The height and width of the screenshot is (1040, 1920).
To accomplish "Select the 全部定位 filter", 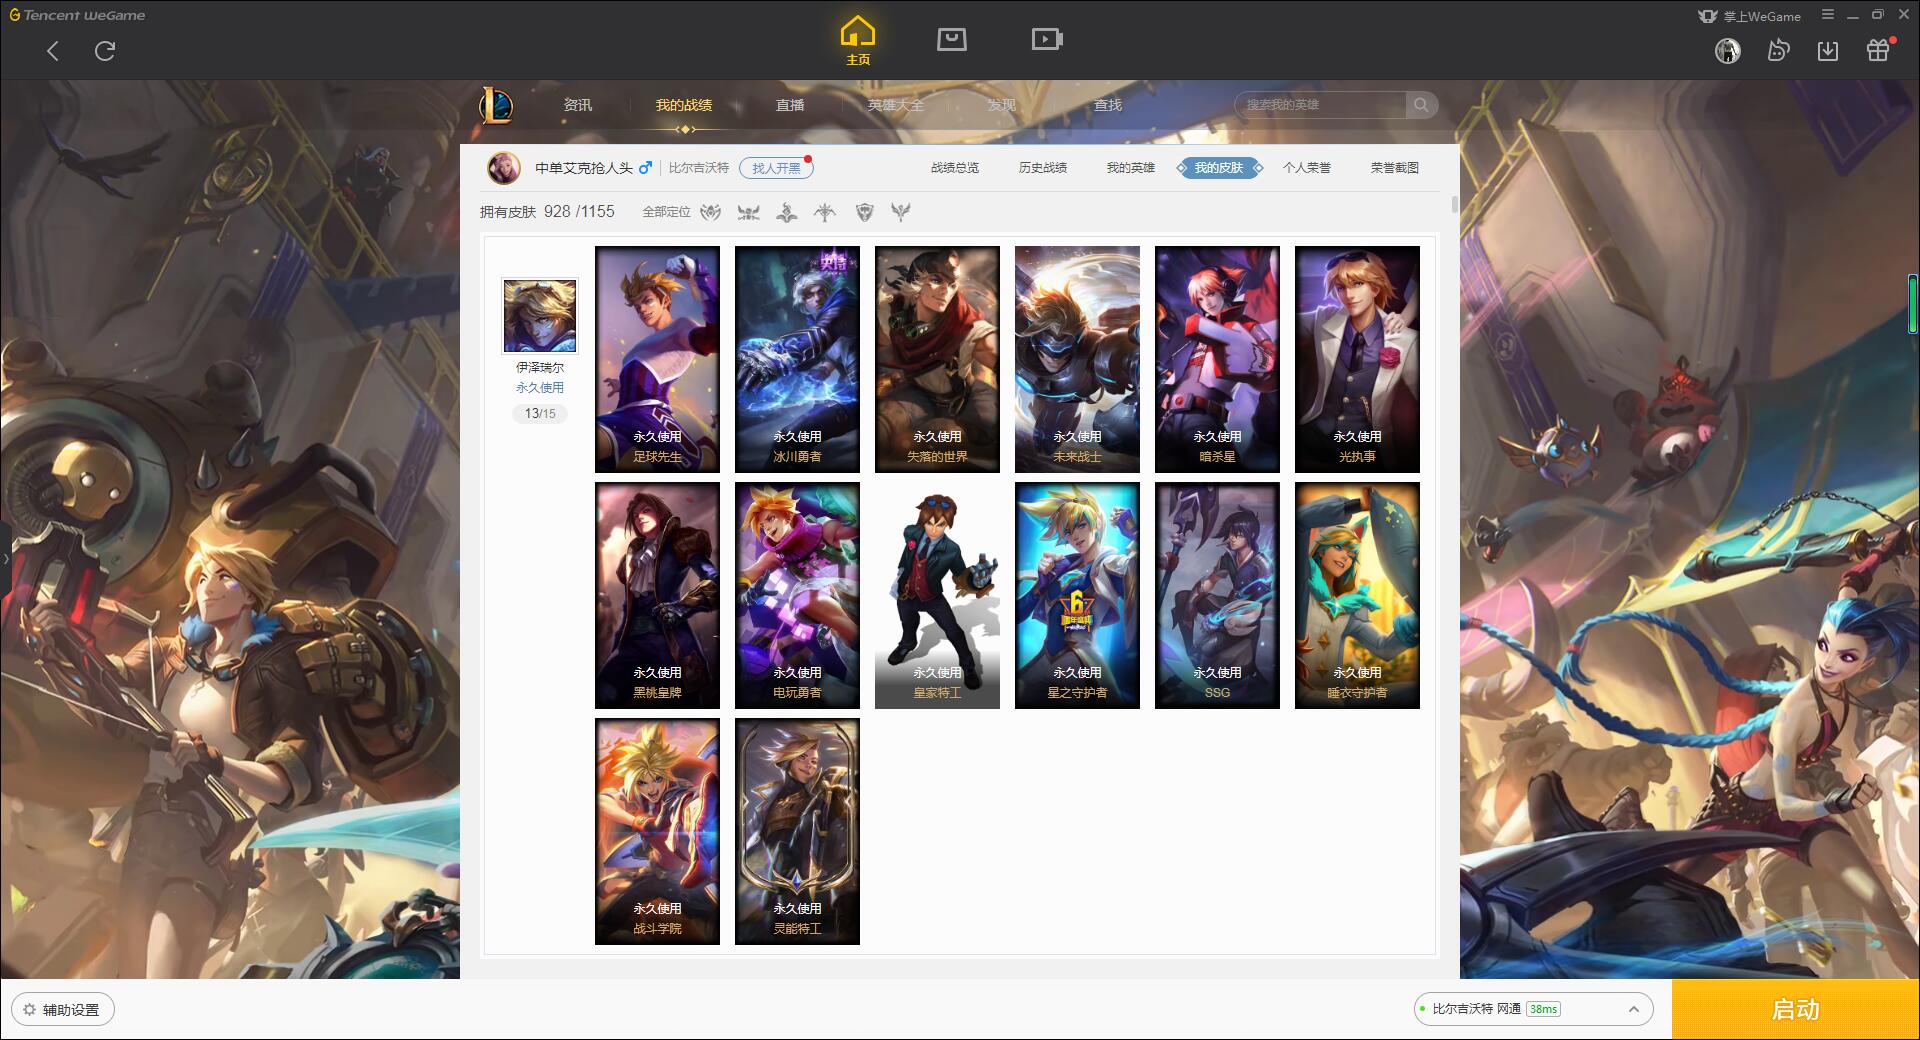I will 666,212.
